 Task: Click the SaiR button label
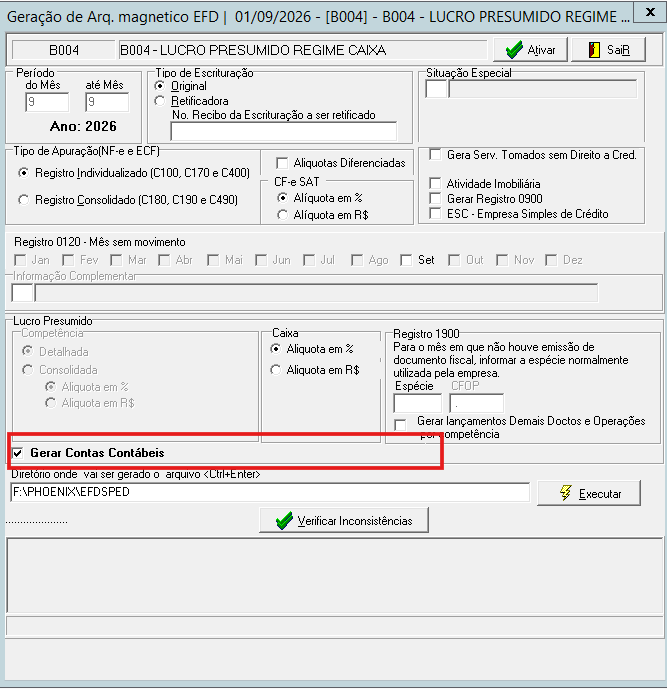tap(618, 50)
